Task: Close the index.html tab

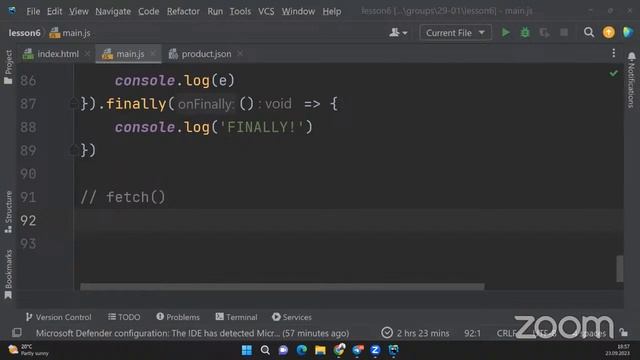Action: [87, 53]
